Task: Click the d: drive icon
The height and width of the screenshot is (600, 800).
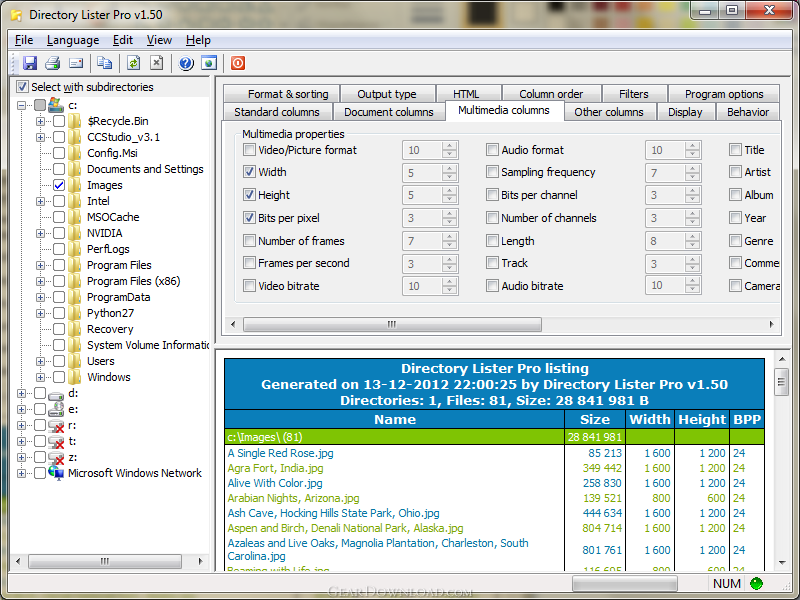Action: 56,394
